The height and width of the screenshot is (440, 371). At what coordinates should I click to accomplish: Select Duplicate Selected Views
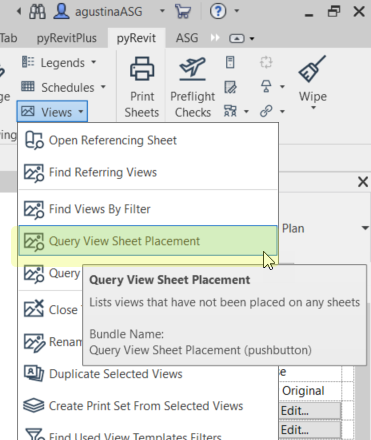tap(148, 374)
